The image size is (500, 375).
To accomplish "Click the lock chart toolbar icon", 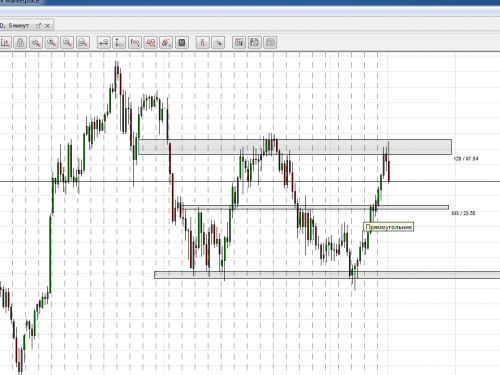I will pyautogui.click(x=20, y=42).
